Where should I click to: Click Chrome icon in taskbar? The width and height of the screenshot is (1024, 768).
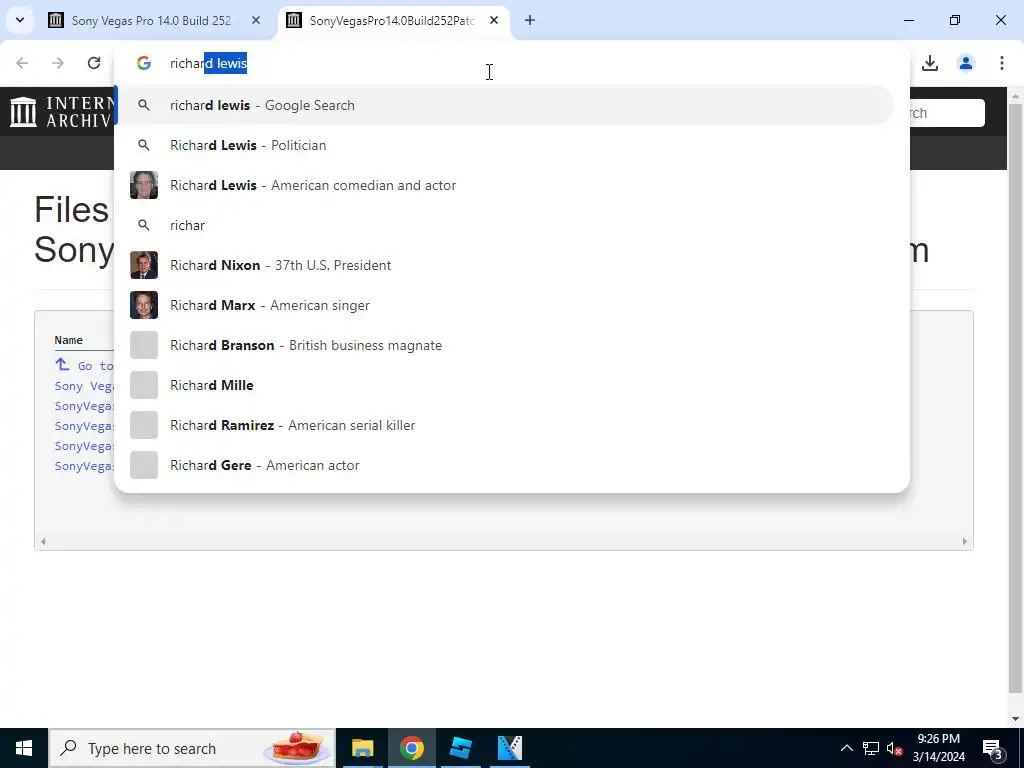pyautogui.click(x=411, y=748)
